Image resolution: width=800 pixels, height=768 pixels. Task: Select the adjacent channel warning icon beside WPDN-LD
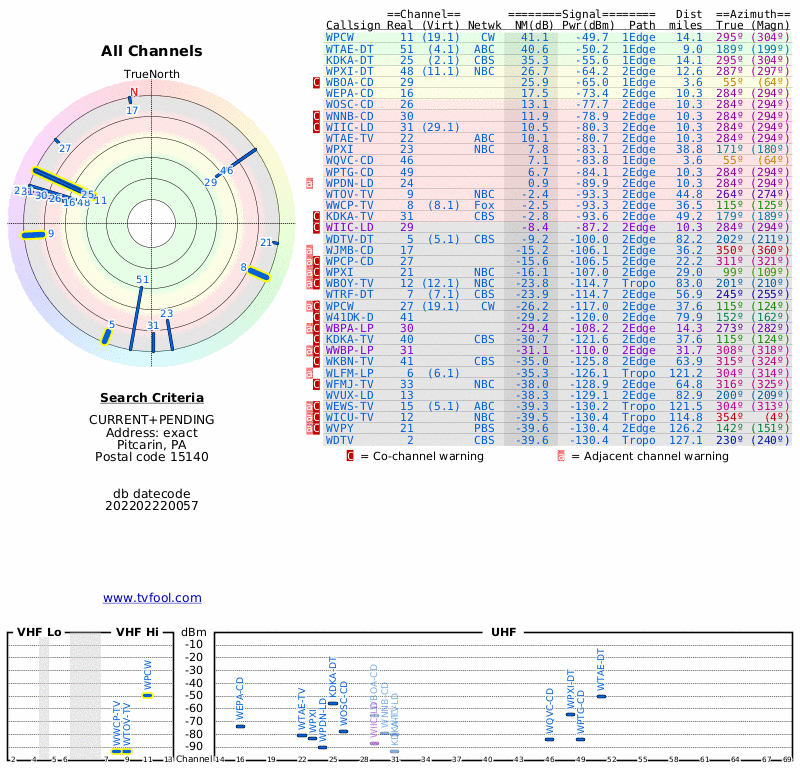click(x=310, y=183)
